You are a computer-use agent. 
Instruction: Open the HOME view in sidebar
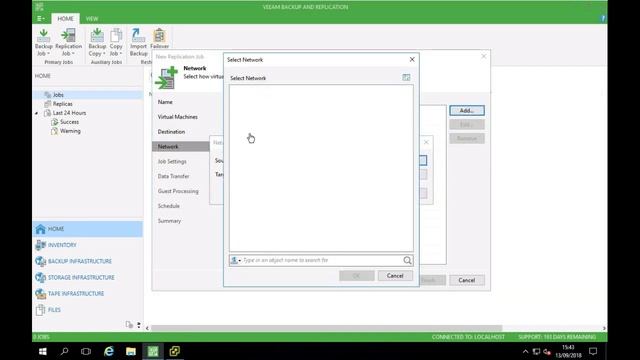[88, 229]
